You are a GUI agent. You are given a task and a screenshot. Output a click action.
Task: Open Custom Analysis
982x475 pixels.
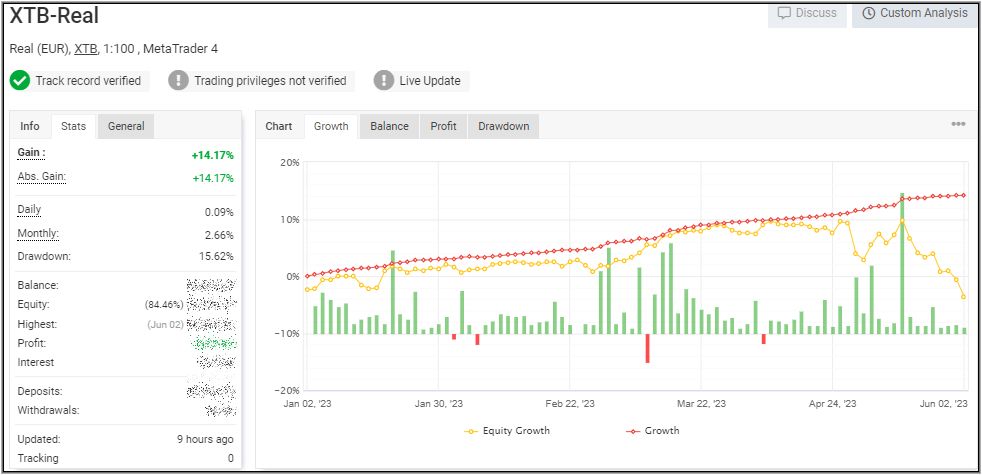[914, 14]
